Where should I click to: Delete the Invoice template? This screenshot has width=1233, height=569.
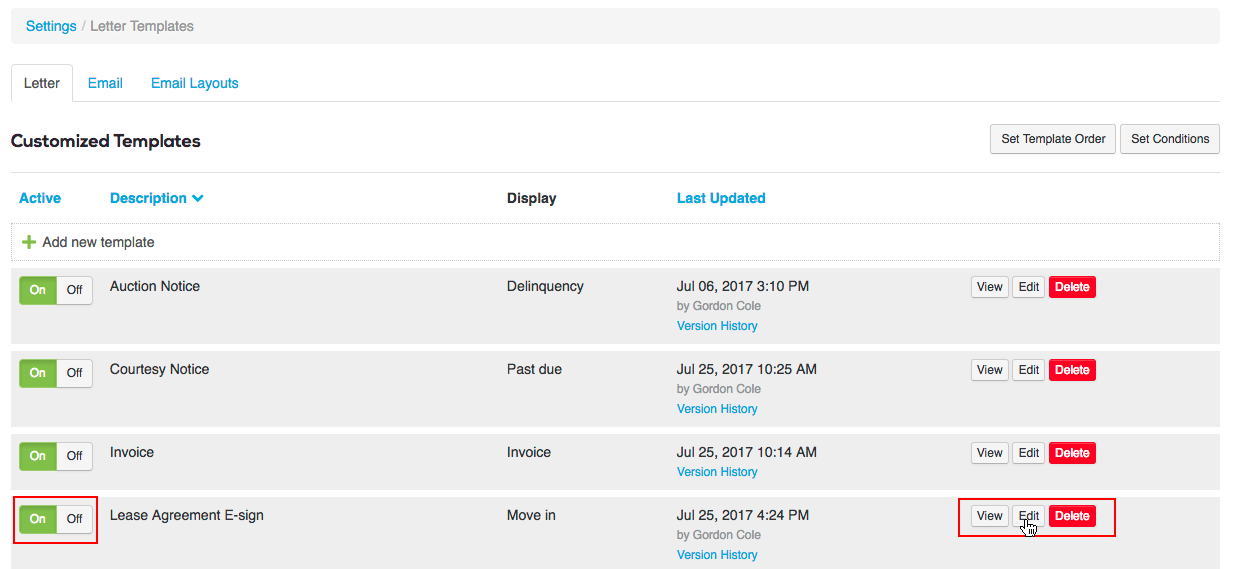coord(1072,453)
